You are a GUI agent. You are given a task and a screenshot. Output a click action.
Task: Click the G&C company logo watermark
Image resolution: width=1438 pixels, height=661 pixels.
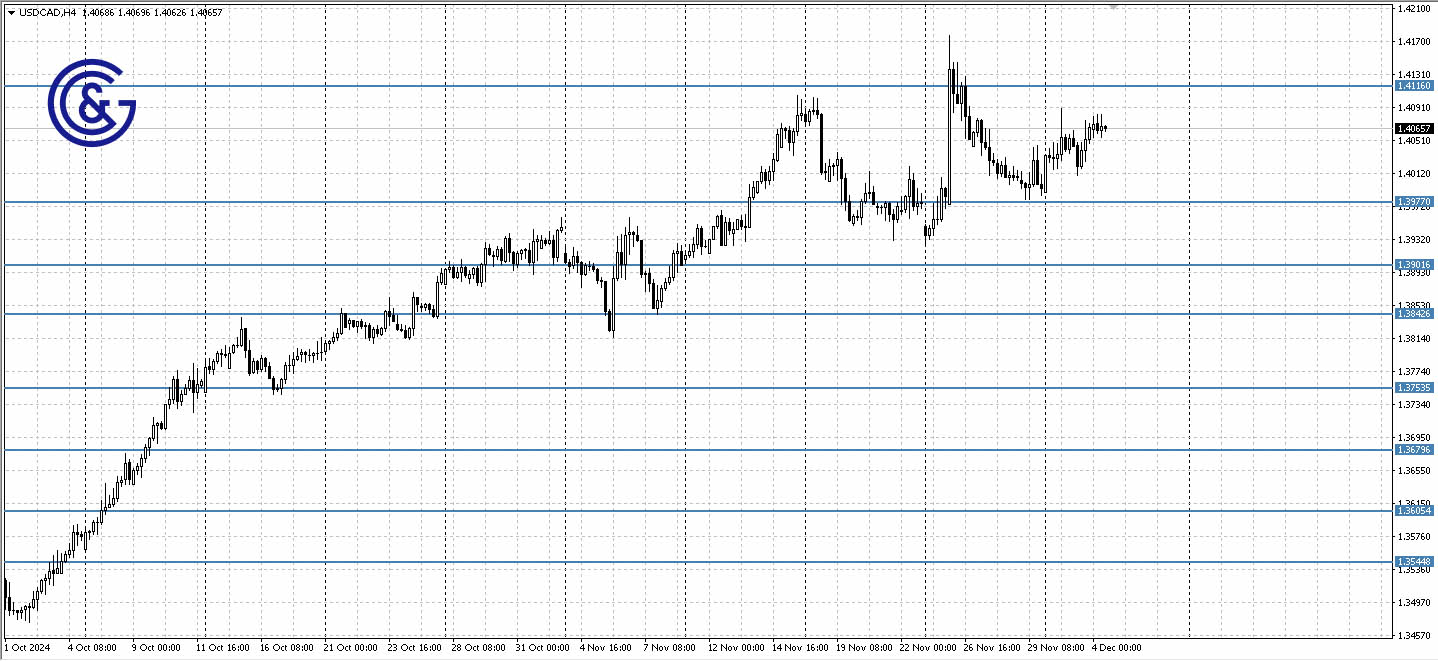pyautogui.click(x=90, y=105)
